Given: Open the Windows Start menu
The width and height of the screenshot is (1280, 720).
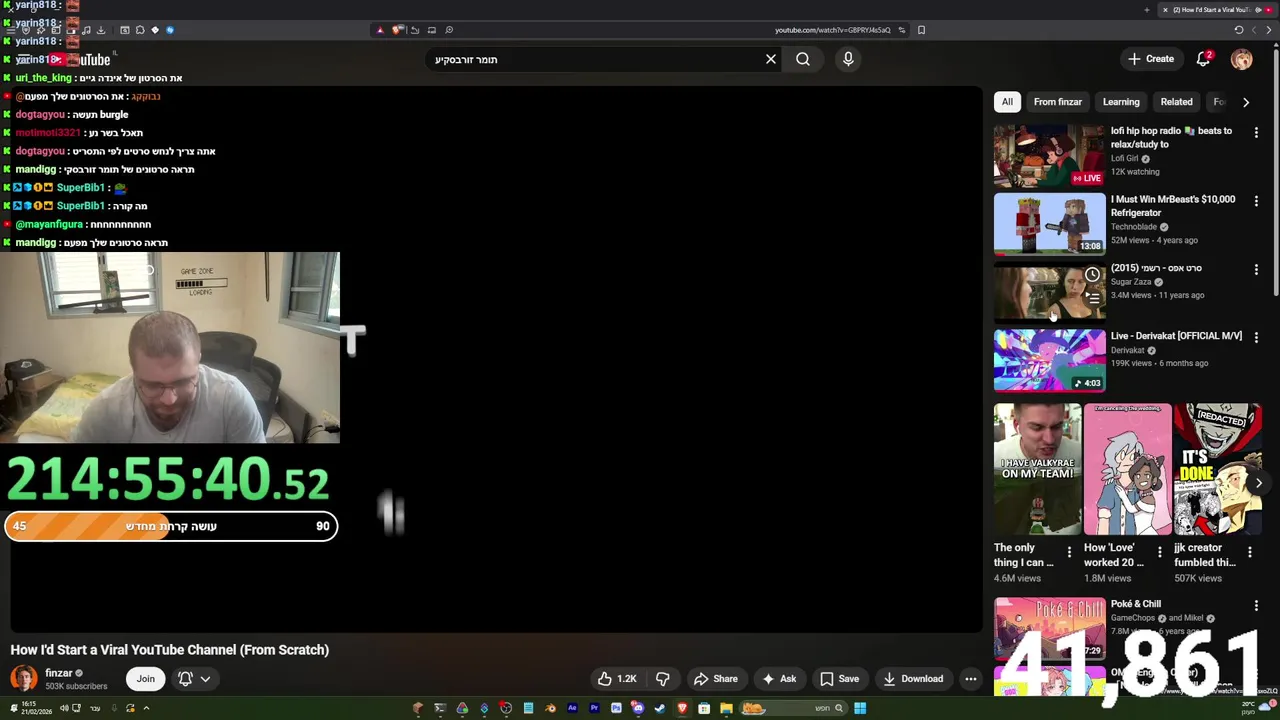Looking at the screenshot, I should coord(860,708).
